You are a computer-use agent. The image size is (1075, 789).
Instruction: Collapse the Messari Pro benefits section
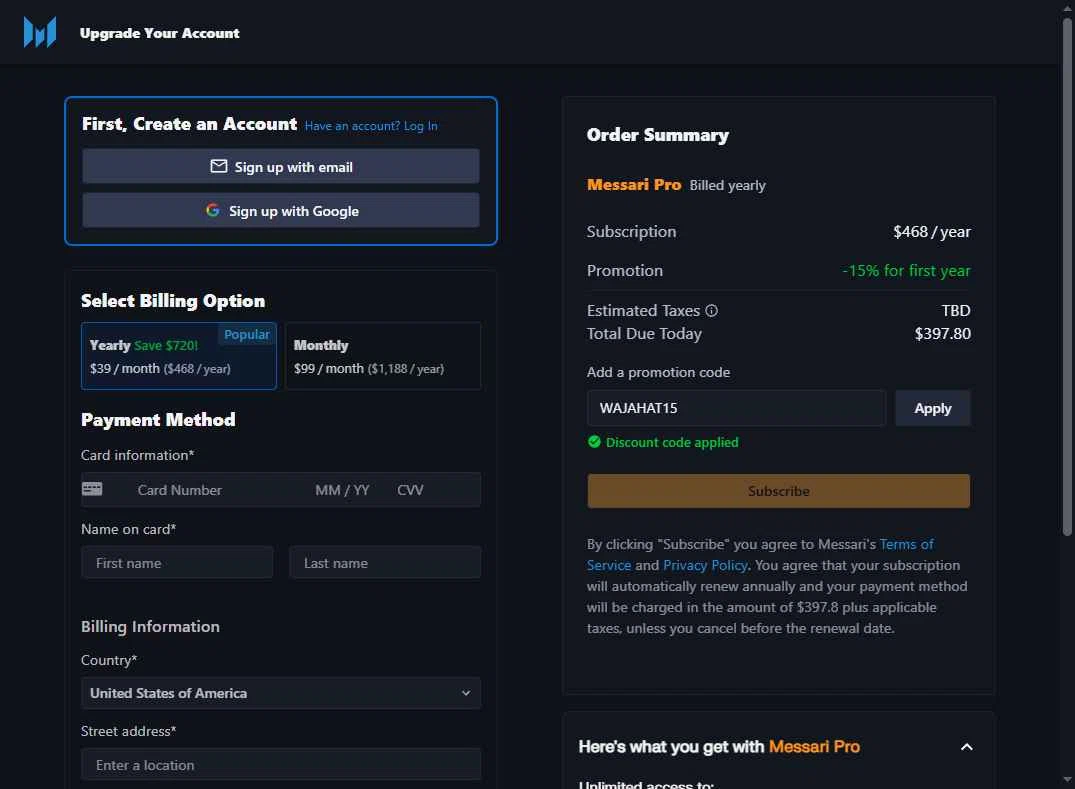coord(967,746)
